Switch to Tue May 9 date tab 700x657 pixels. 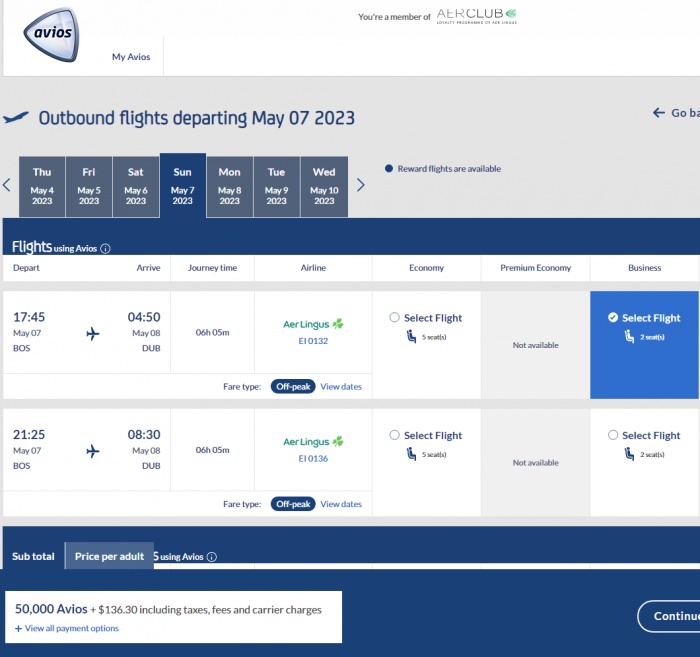pyautogui.click(x=276, y=187)
